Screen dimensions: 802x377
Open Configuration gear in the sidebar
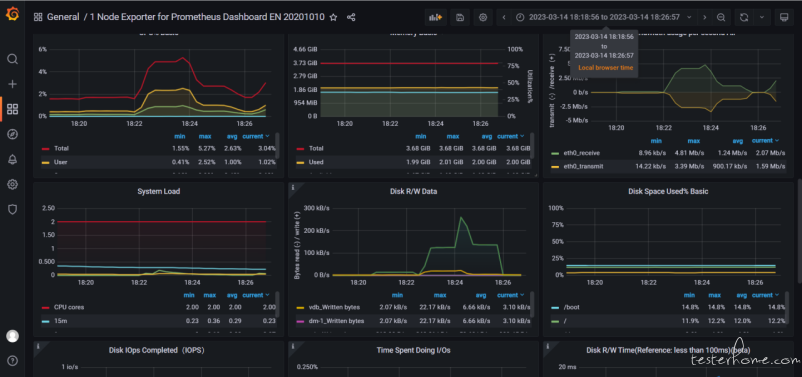pyautogui.click(x=12, y=184)
